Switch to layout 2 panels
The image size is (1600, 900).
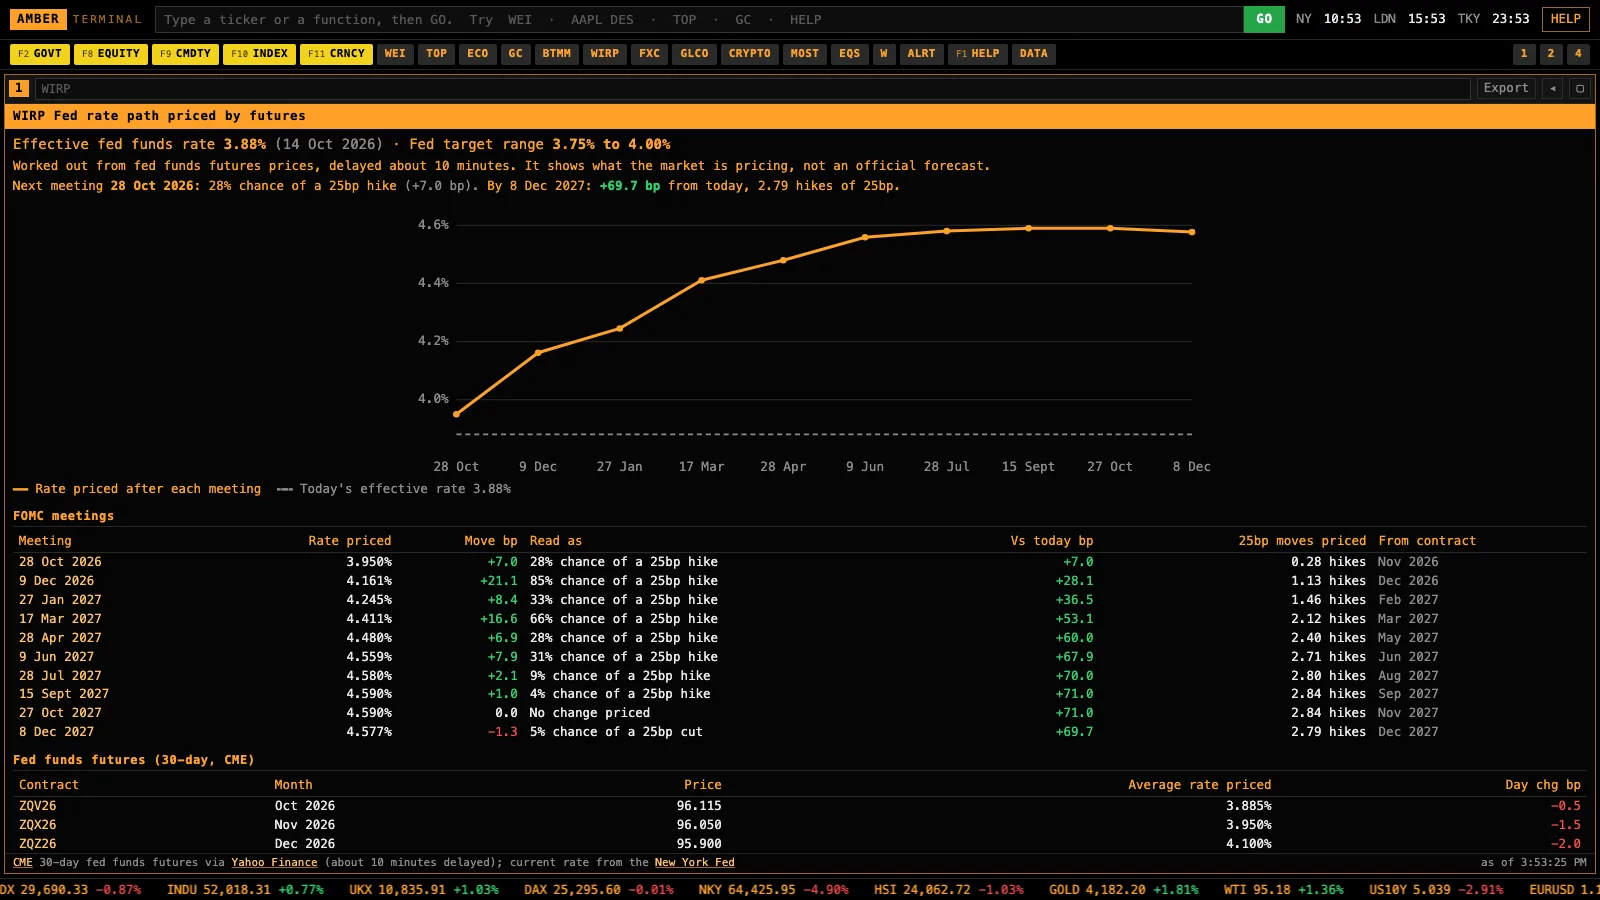click(x=1551, y=54)
